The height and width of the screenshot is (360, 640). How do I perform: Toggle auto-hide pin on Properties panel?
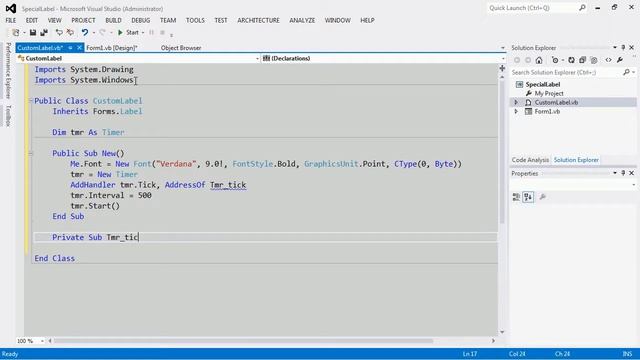tap(623, 173)
